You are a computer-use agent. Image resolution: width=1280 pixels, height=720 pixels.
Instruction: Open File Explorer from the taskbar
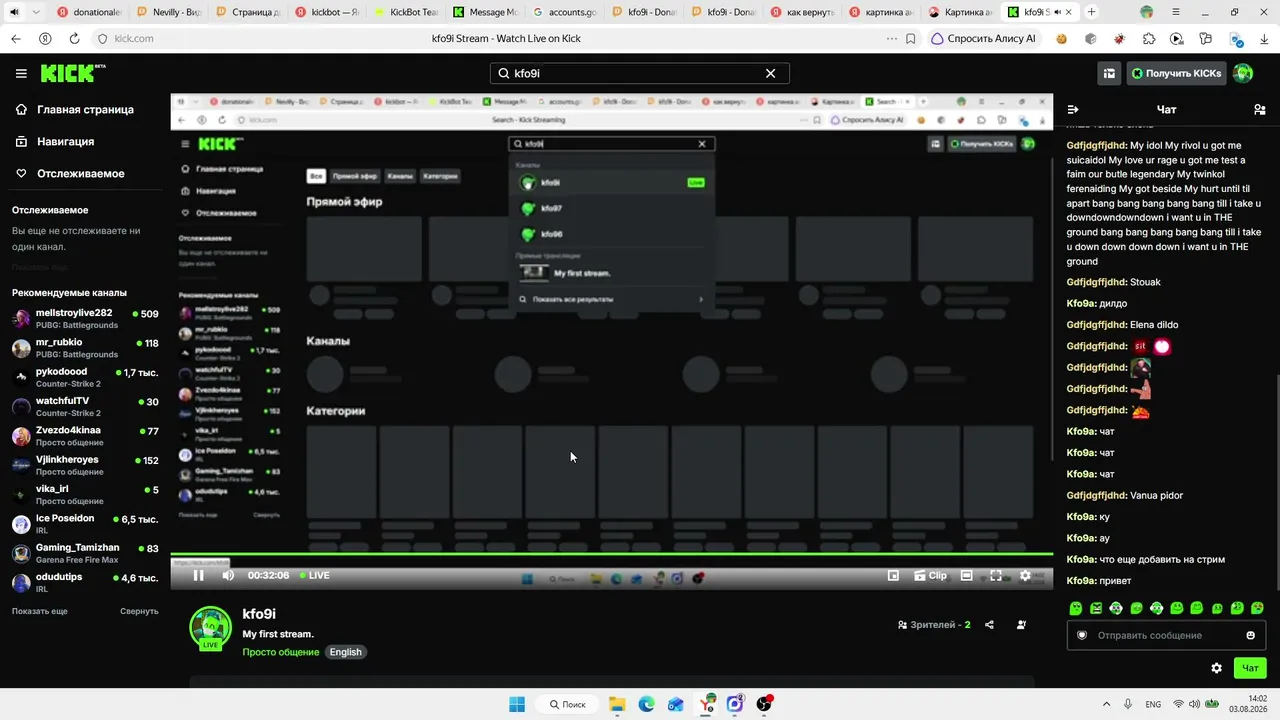(x=617, y=704)
